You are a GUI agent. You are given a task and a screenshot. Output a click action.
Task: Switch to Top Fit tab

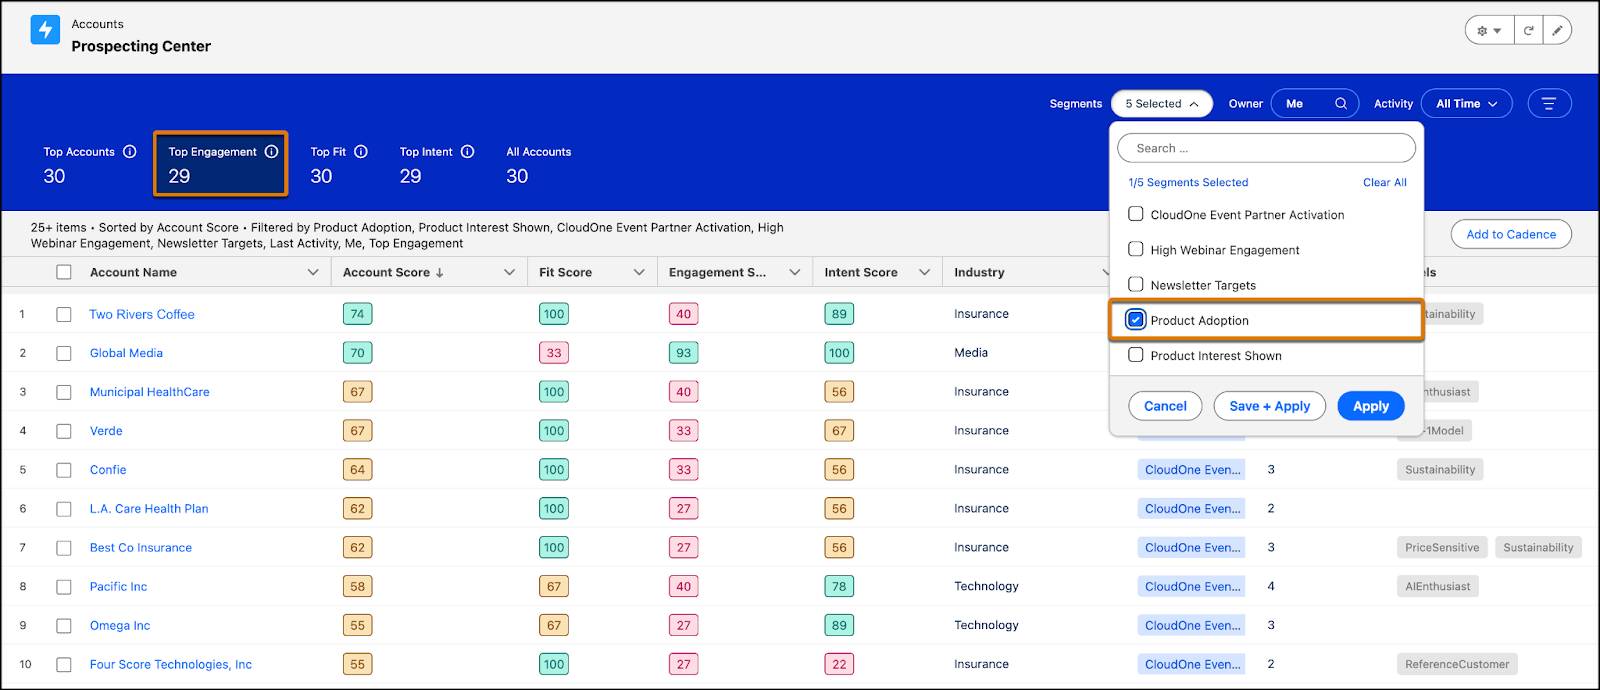338,165
